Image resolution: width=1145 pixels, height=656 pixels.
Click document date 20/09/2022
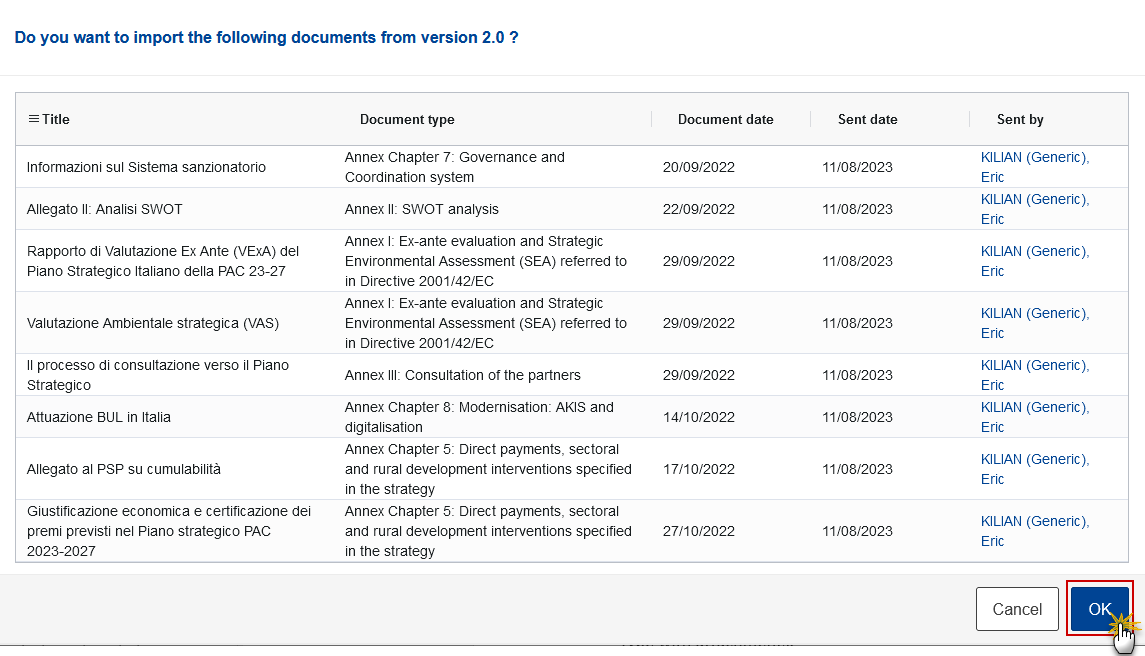coord(698,167)
